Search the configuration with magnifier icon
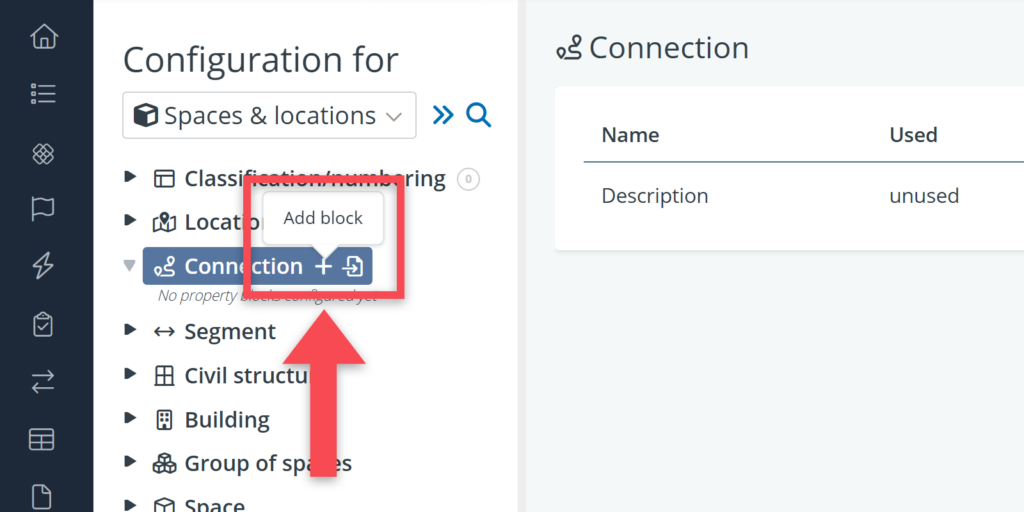The image size is (1024, 512). tap(479, 116)
